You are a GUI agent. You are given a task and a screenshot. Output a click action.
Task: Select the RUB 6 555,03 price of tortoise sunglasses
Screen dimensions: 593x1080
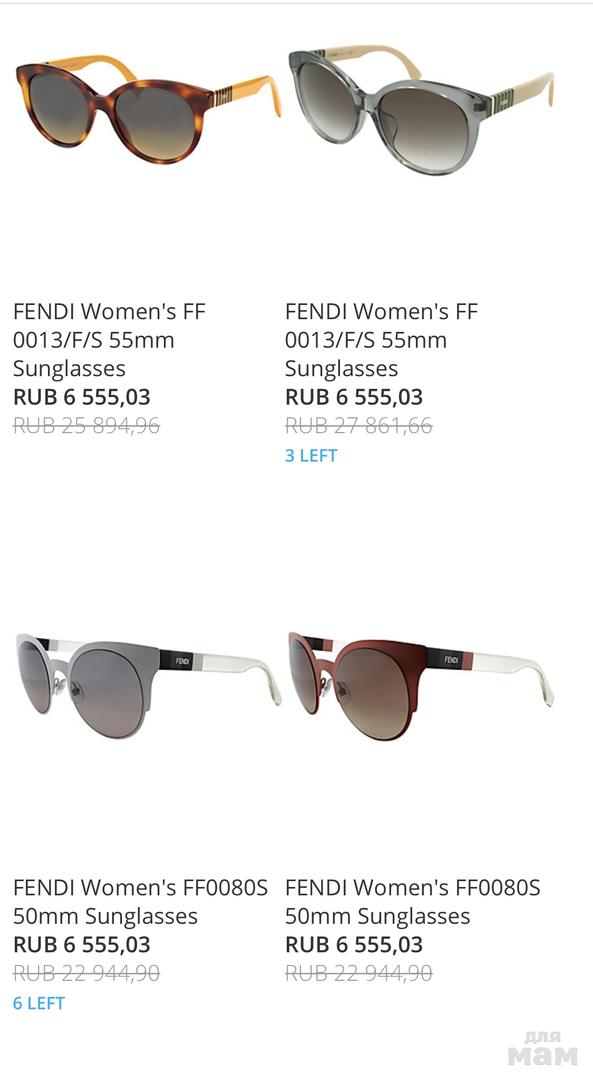[x=82, y=397]
